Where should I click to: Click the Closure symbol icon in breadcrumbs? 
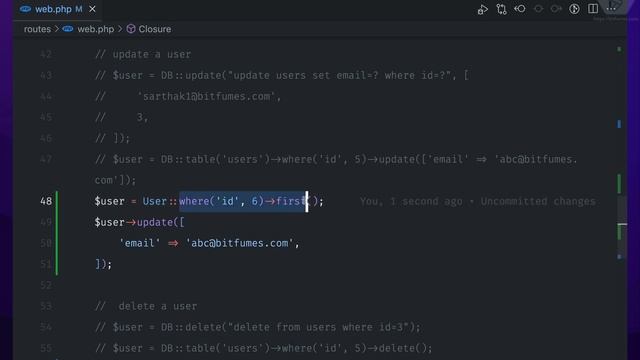pos(131,29)
